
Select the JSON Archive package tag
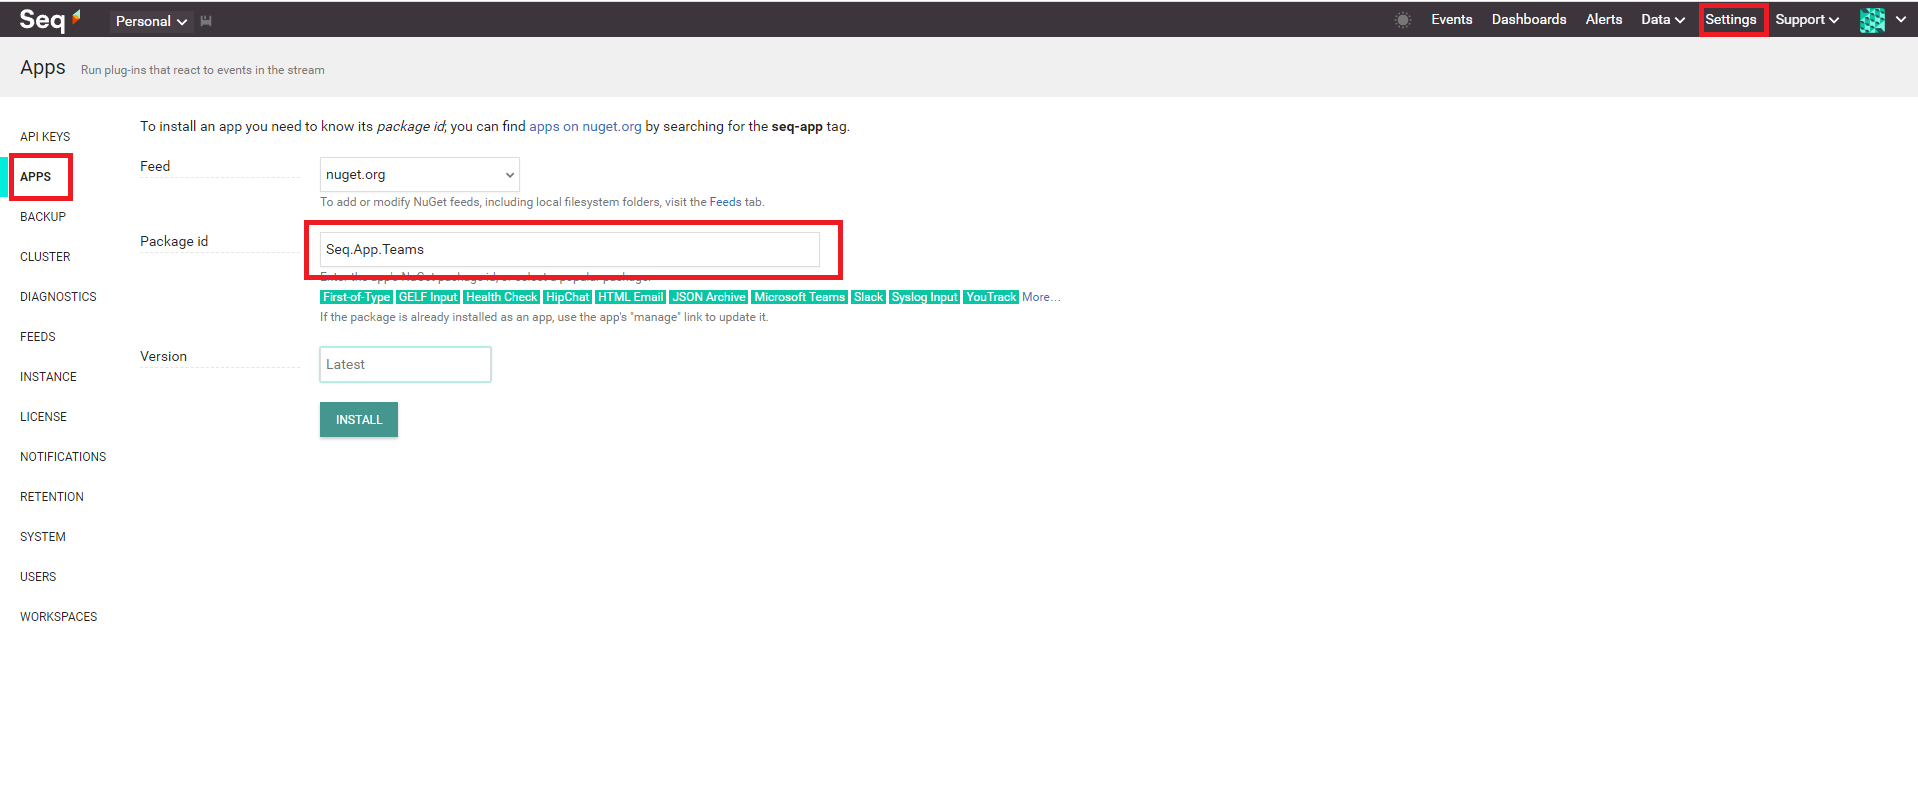click(708, 297)
